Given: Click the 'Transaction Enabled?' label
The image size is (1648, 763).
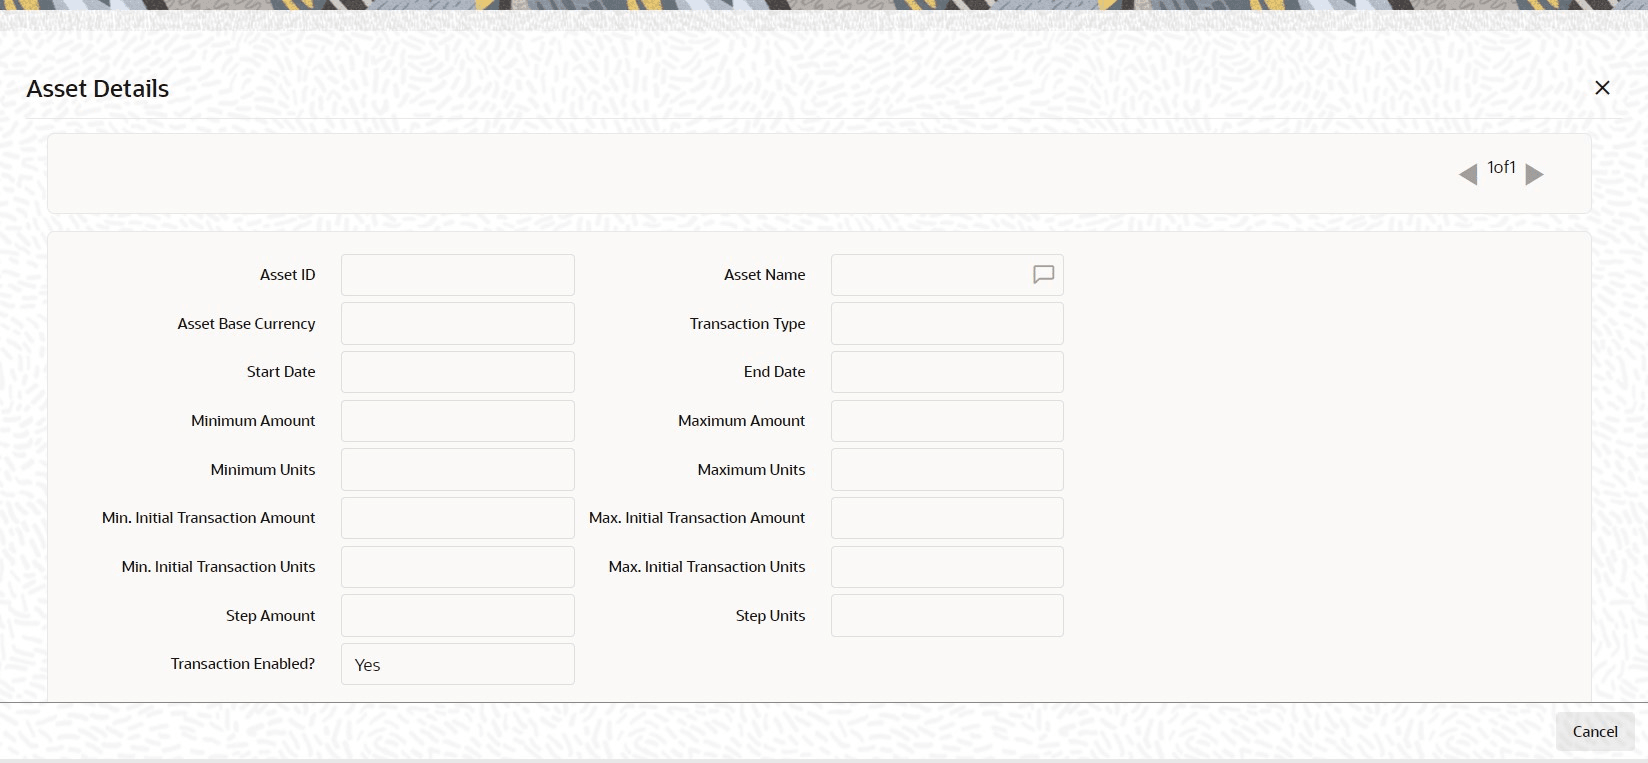Looking at the screenshot, I should pos(243,664).
